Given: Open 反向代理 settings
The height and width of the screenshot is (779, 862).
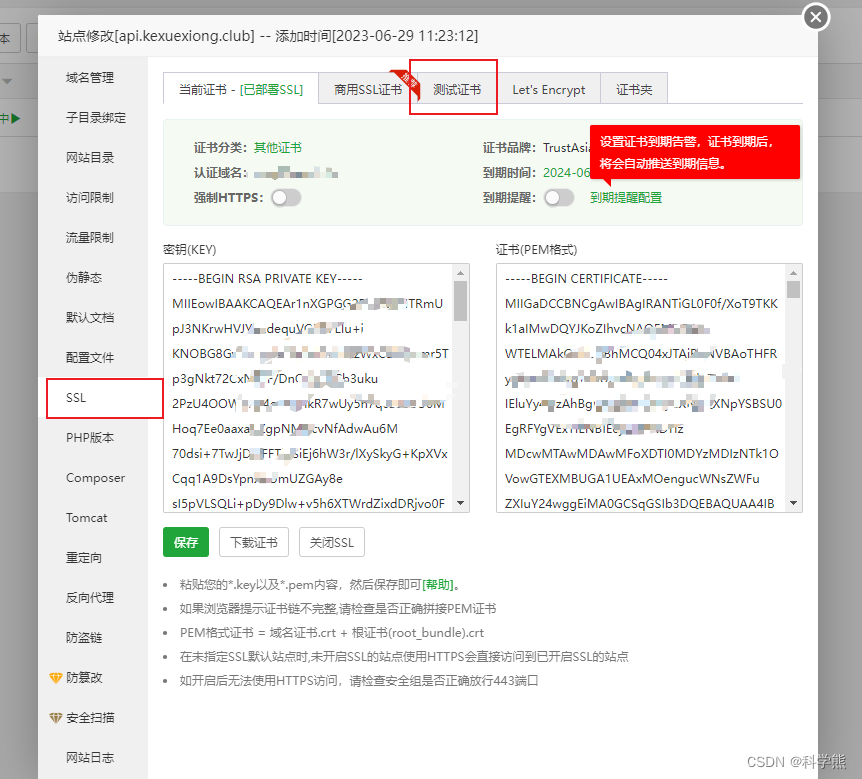Looking at the screenshot, I should (x=90, y=598).
